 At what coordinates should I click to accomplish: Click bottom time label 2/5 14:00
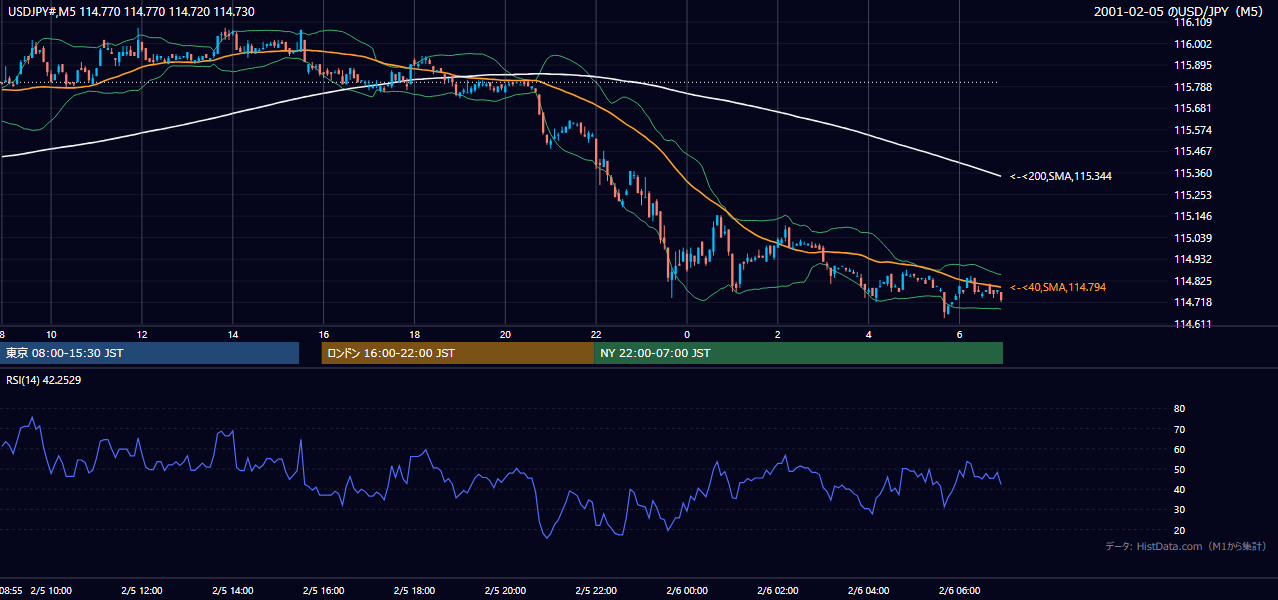[233, 590]
